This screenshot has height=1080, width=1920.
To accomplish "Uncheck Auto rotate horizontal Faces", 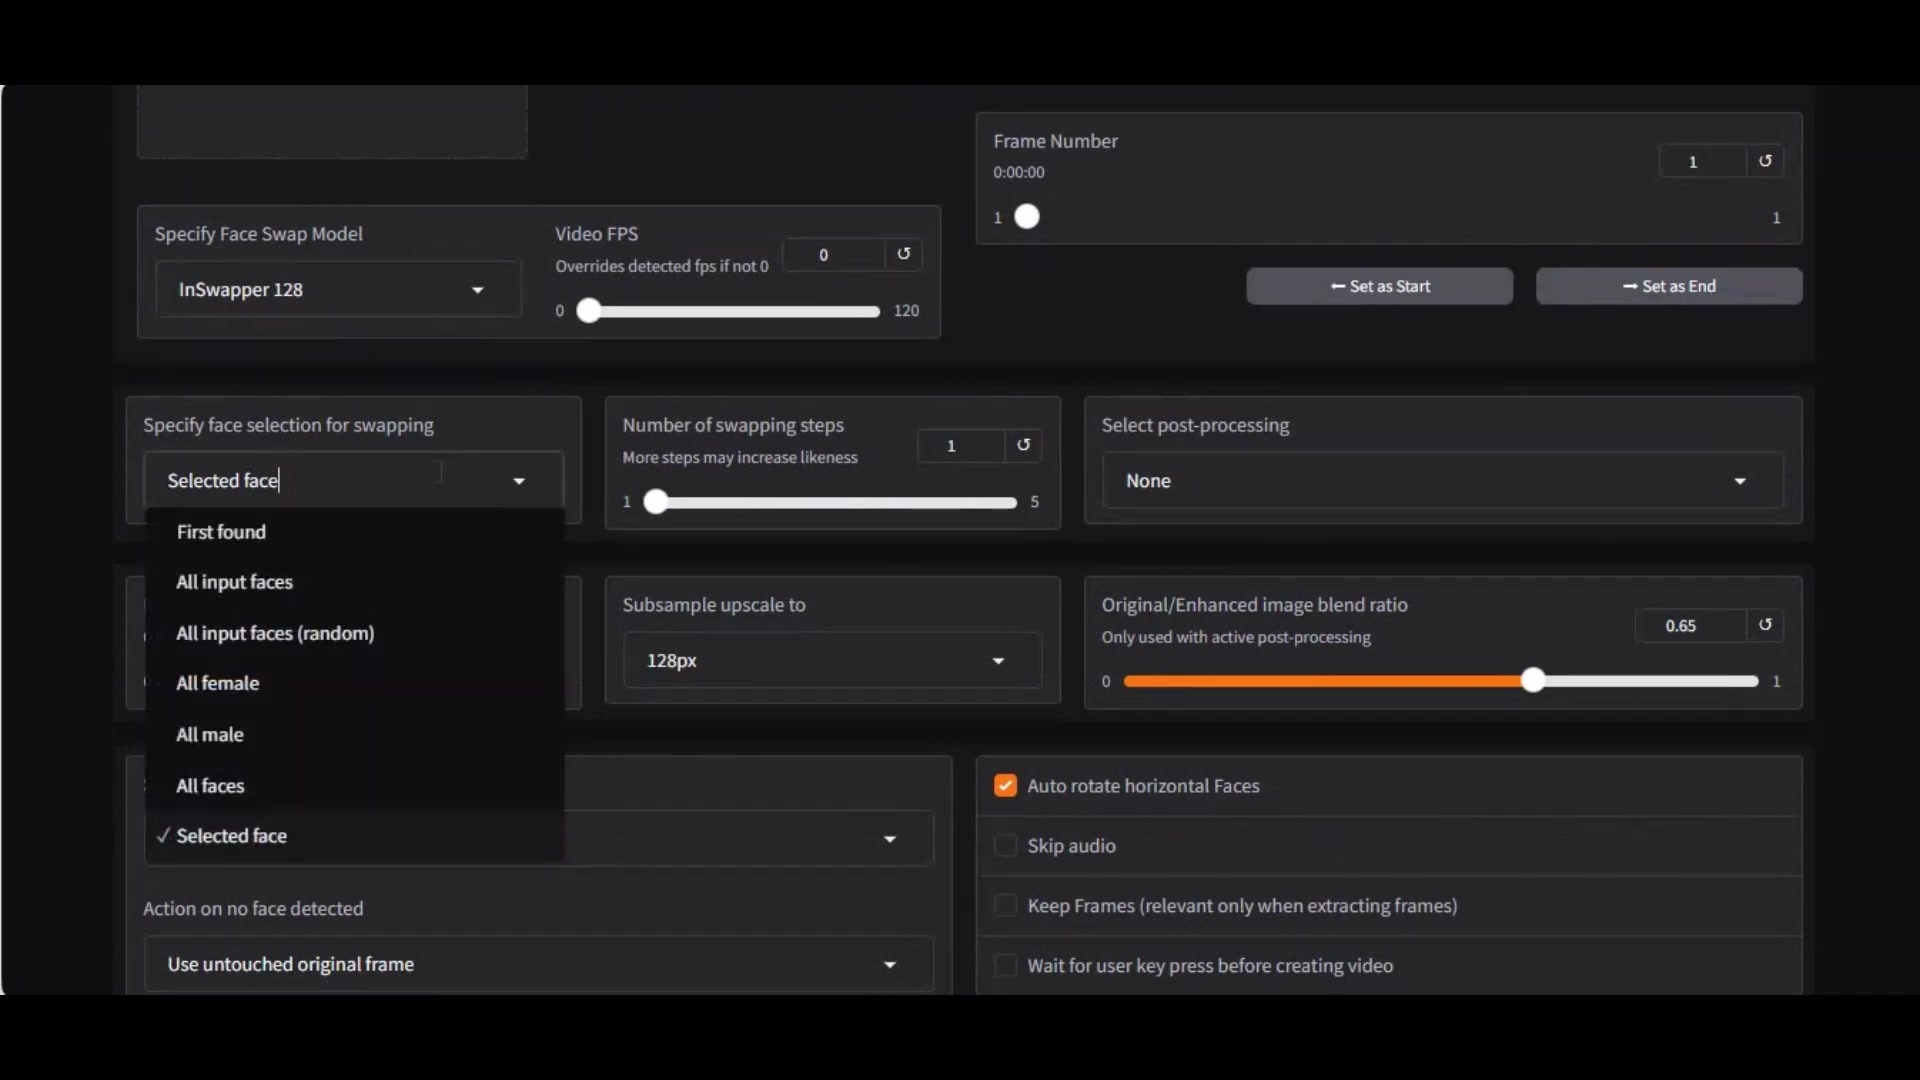I will coord(1005,786).
